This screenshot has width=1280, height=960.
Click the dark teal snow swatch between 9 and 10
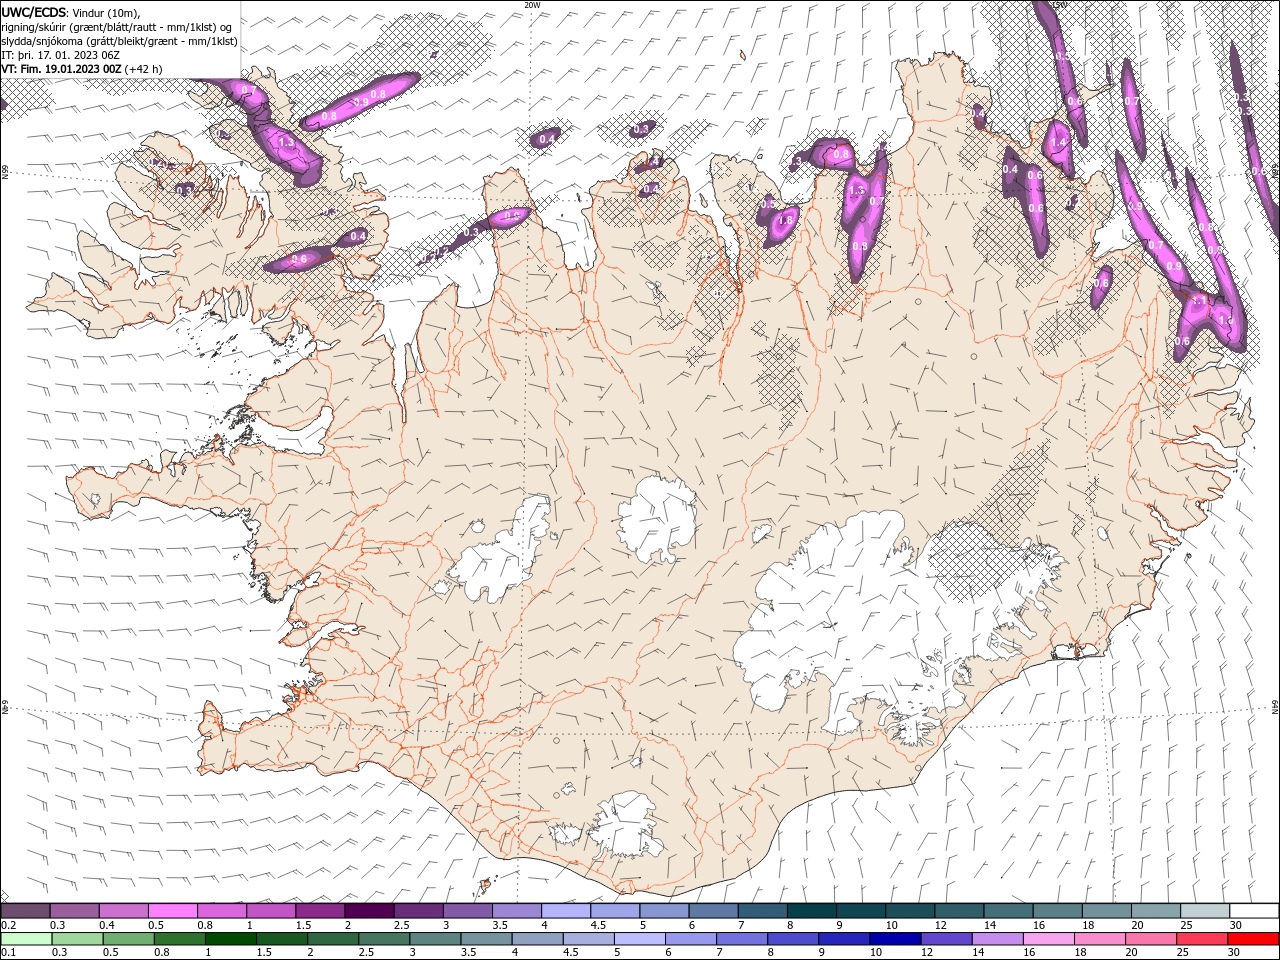860,910
